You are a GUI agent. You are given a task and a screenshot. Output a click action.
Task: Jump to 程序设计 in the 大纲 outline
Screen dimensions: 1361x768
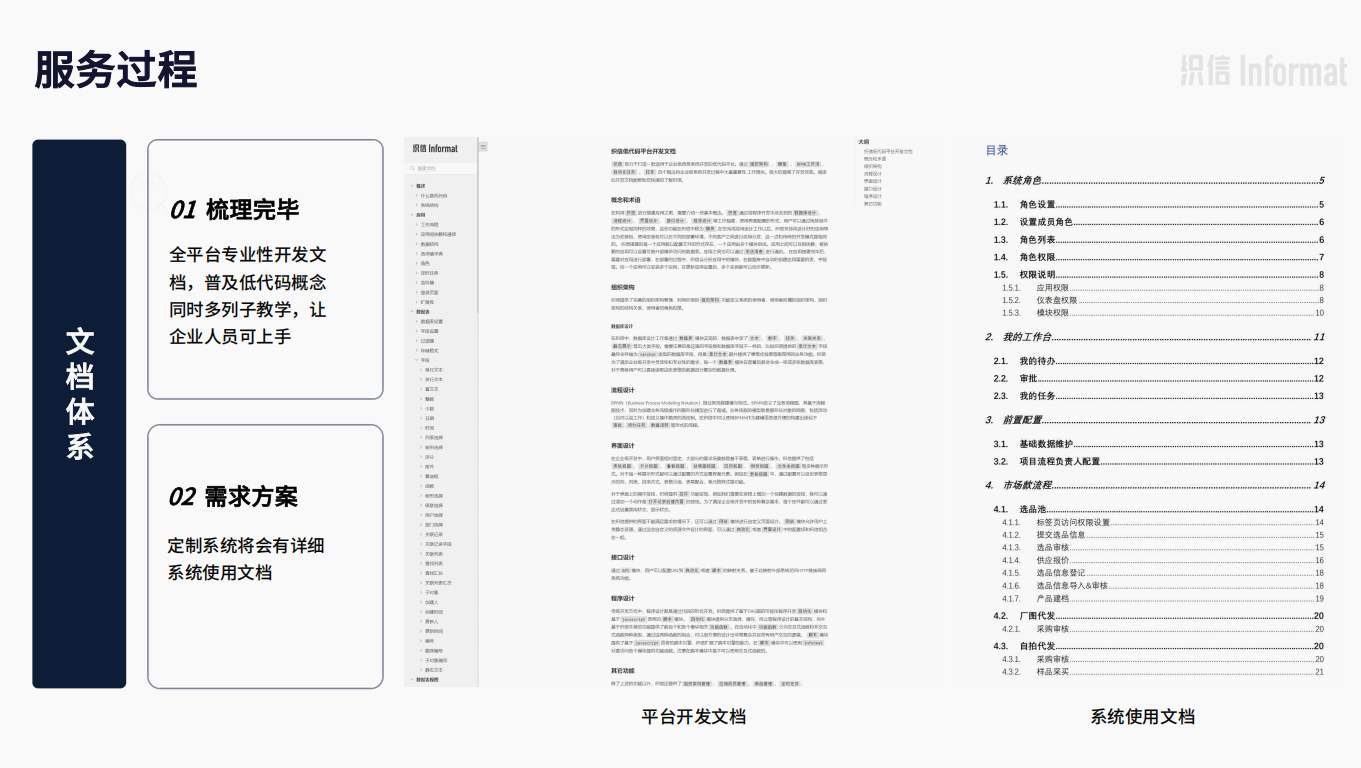tap(872, 196)
